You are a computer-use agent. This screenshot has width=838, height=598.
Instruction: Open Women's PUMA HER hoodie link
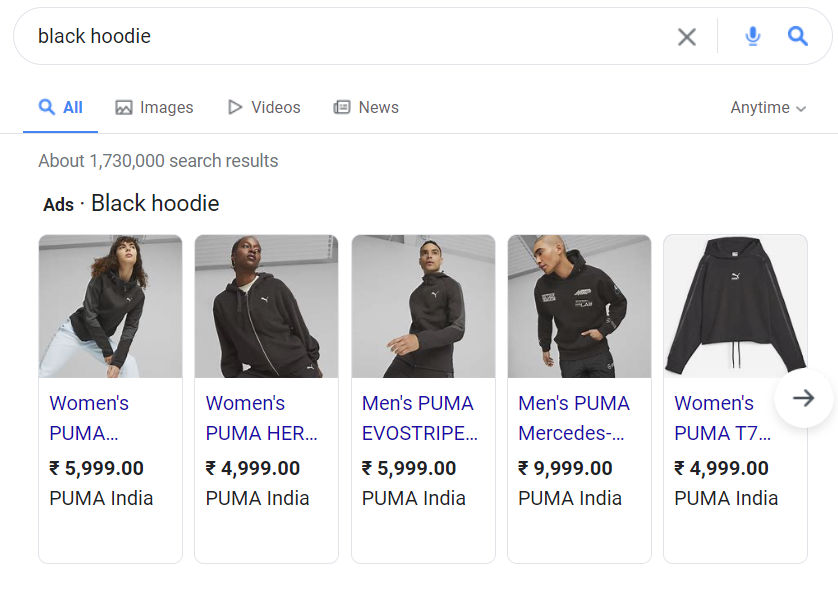pyautogui.click(x=262, y=418)
